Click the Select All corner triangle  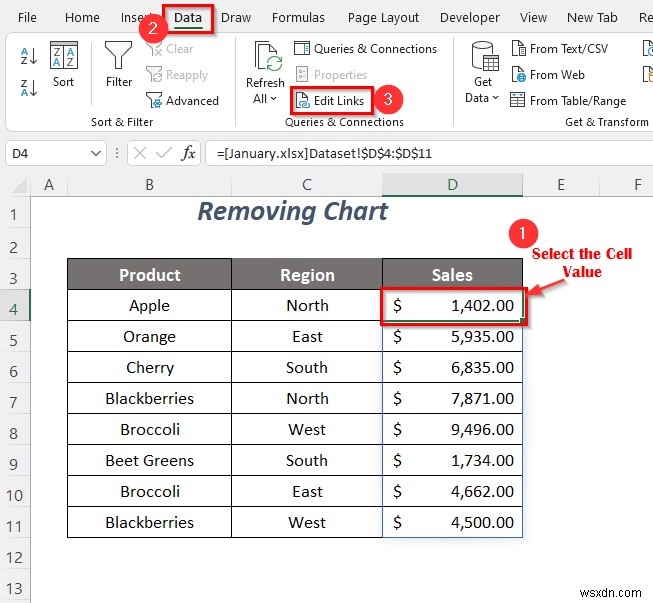coord(19,185)
